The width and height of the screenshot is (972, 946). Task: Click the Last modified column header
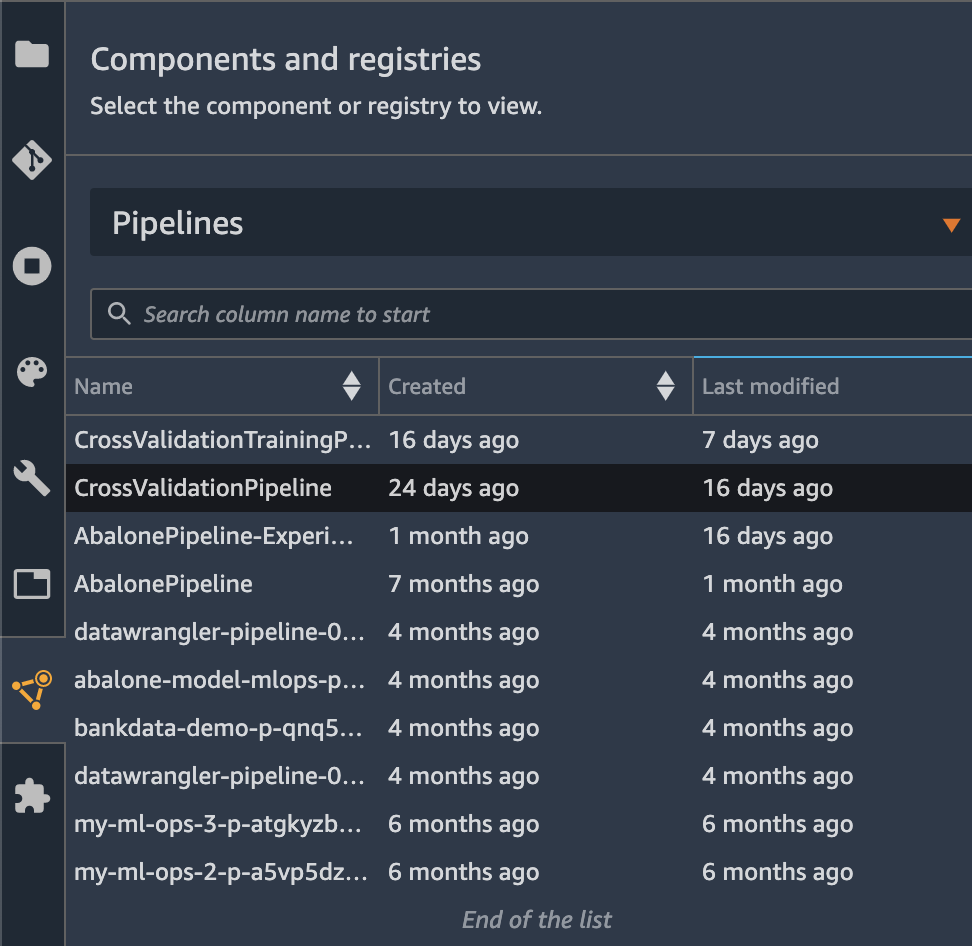(770, 386)
